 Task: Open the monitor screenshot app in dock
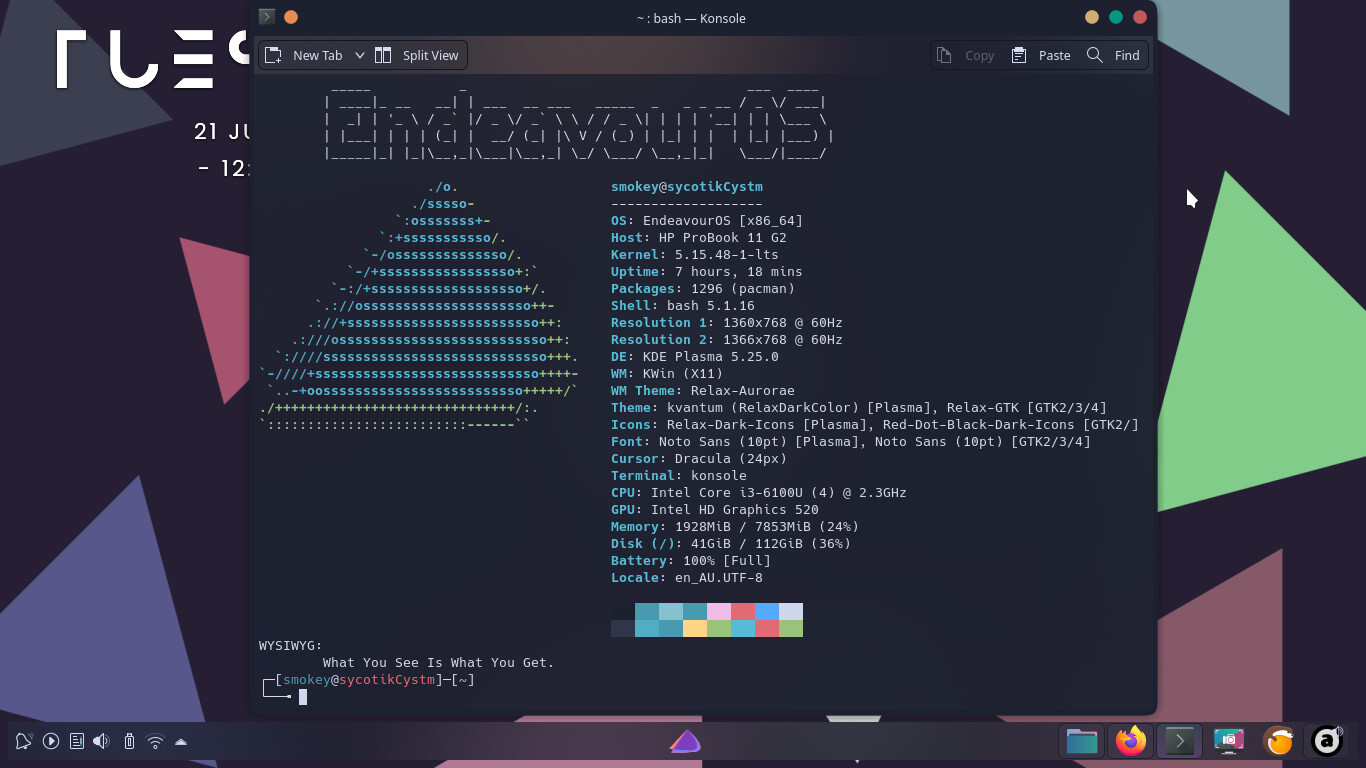(x=1229, y=741)
